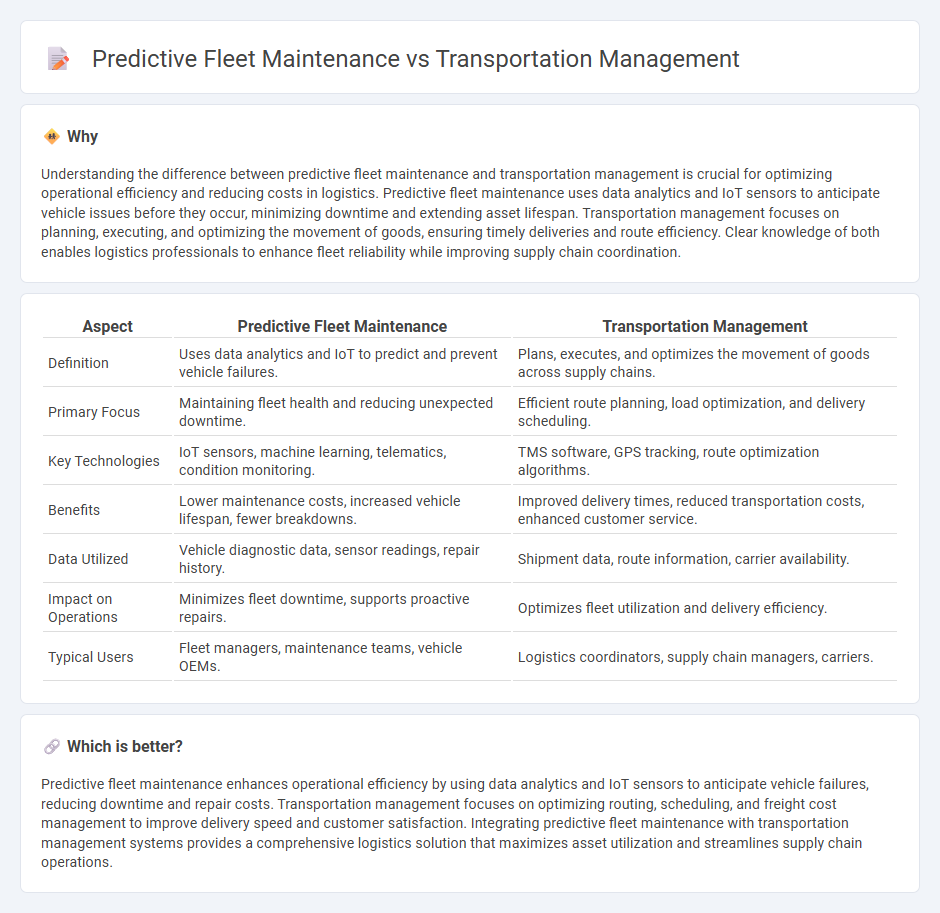Select the page title 'Predictive Fleet Maintenance vs Transportation Management'
The height and width of the screenshot is (913, 940).
click(x=415, y=59)
